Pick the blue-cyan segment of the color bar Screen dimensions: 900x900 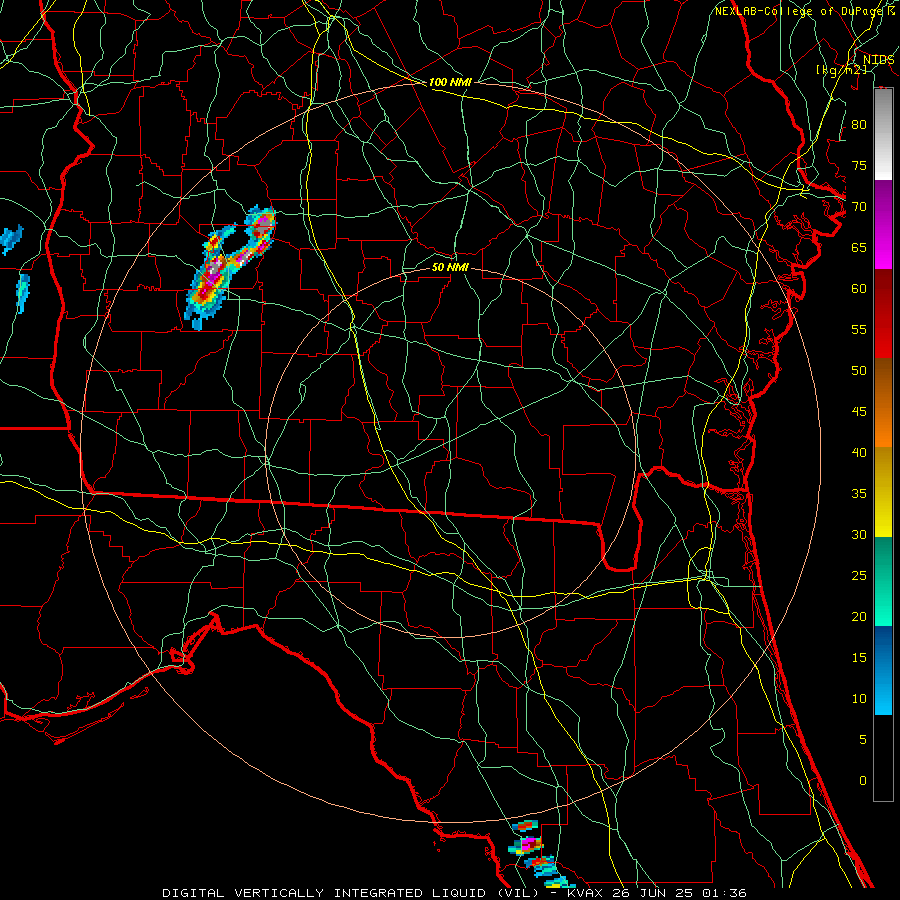pyautogui.click(x=883, y=670)
